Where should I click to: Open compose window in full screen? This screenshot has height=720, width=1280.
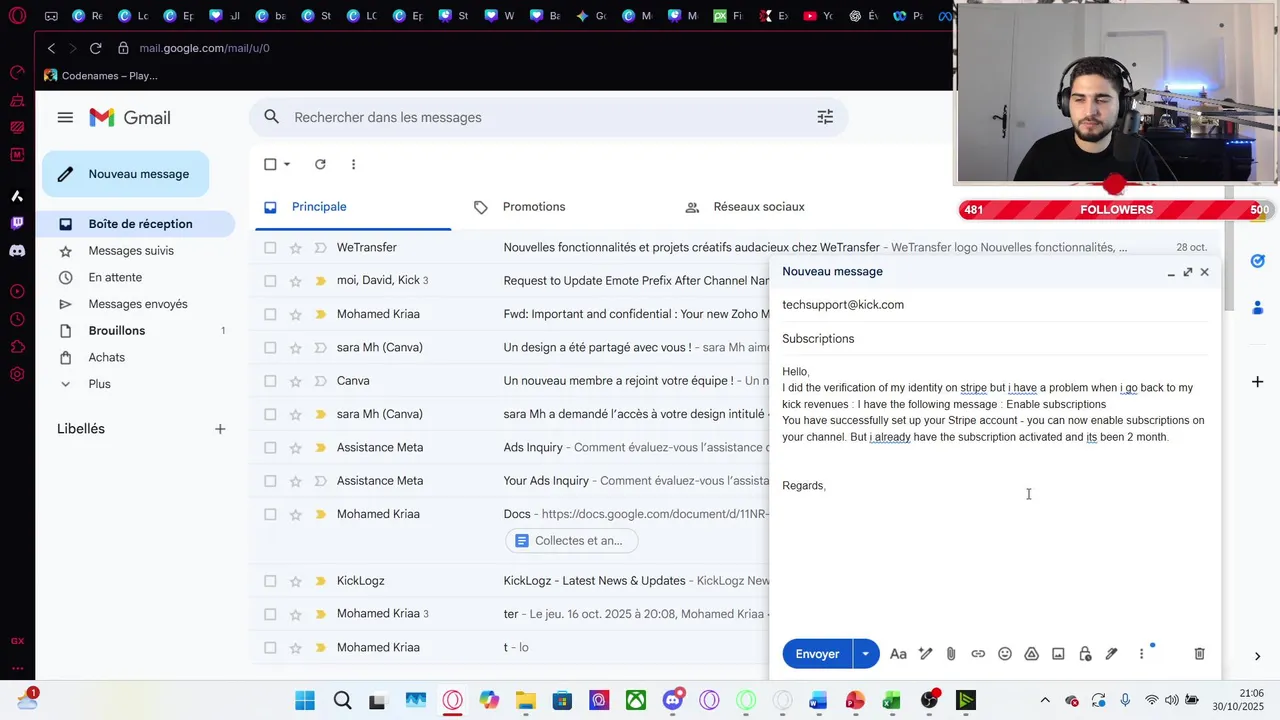point(1188,272)
